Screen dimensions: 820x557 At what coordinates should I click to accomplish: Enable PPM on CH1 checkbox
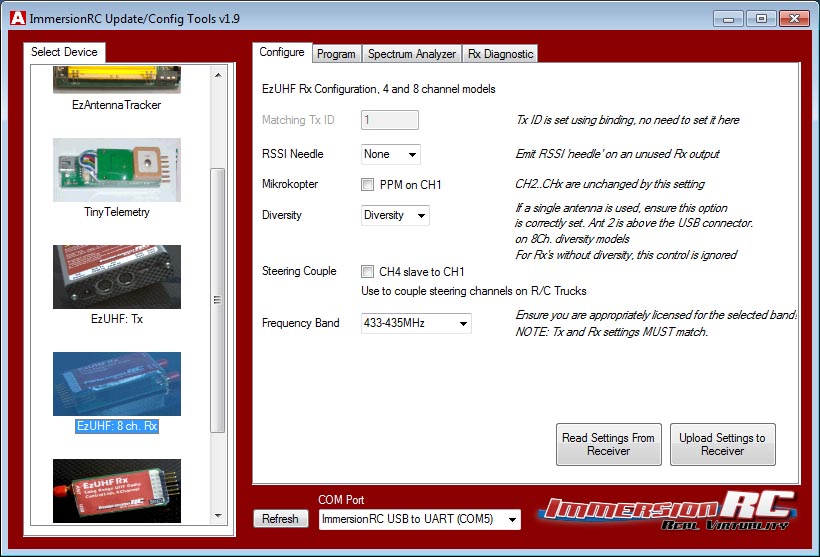(x=368, y=185)
